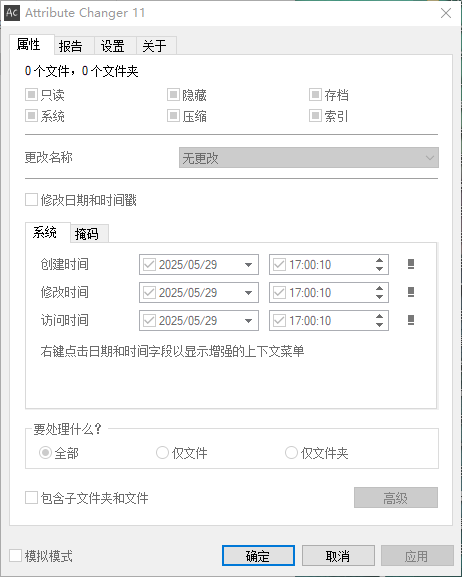Toggle the 访问时间 time checkbox
462x577 pixels.
tap(279, 321)
